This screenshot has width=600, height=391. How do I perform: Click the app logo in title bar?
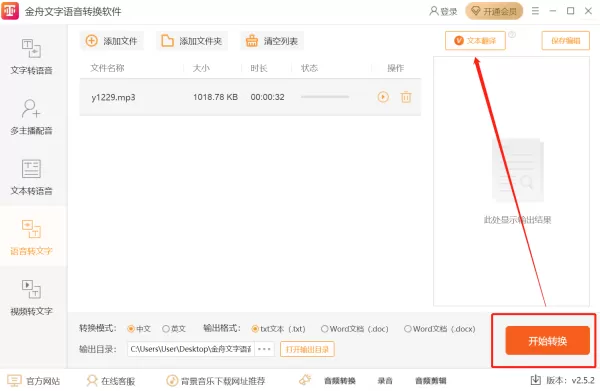(x=10, y=11)
